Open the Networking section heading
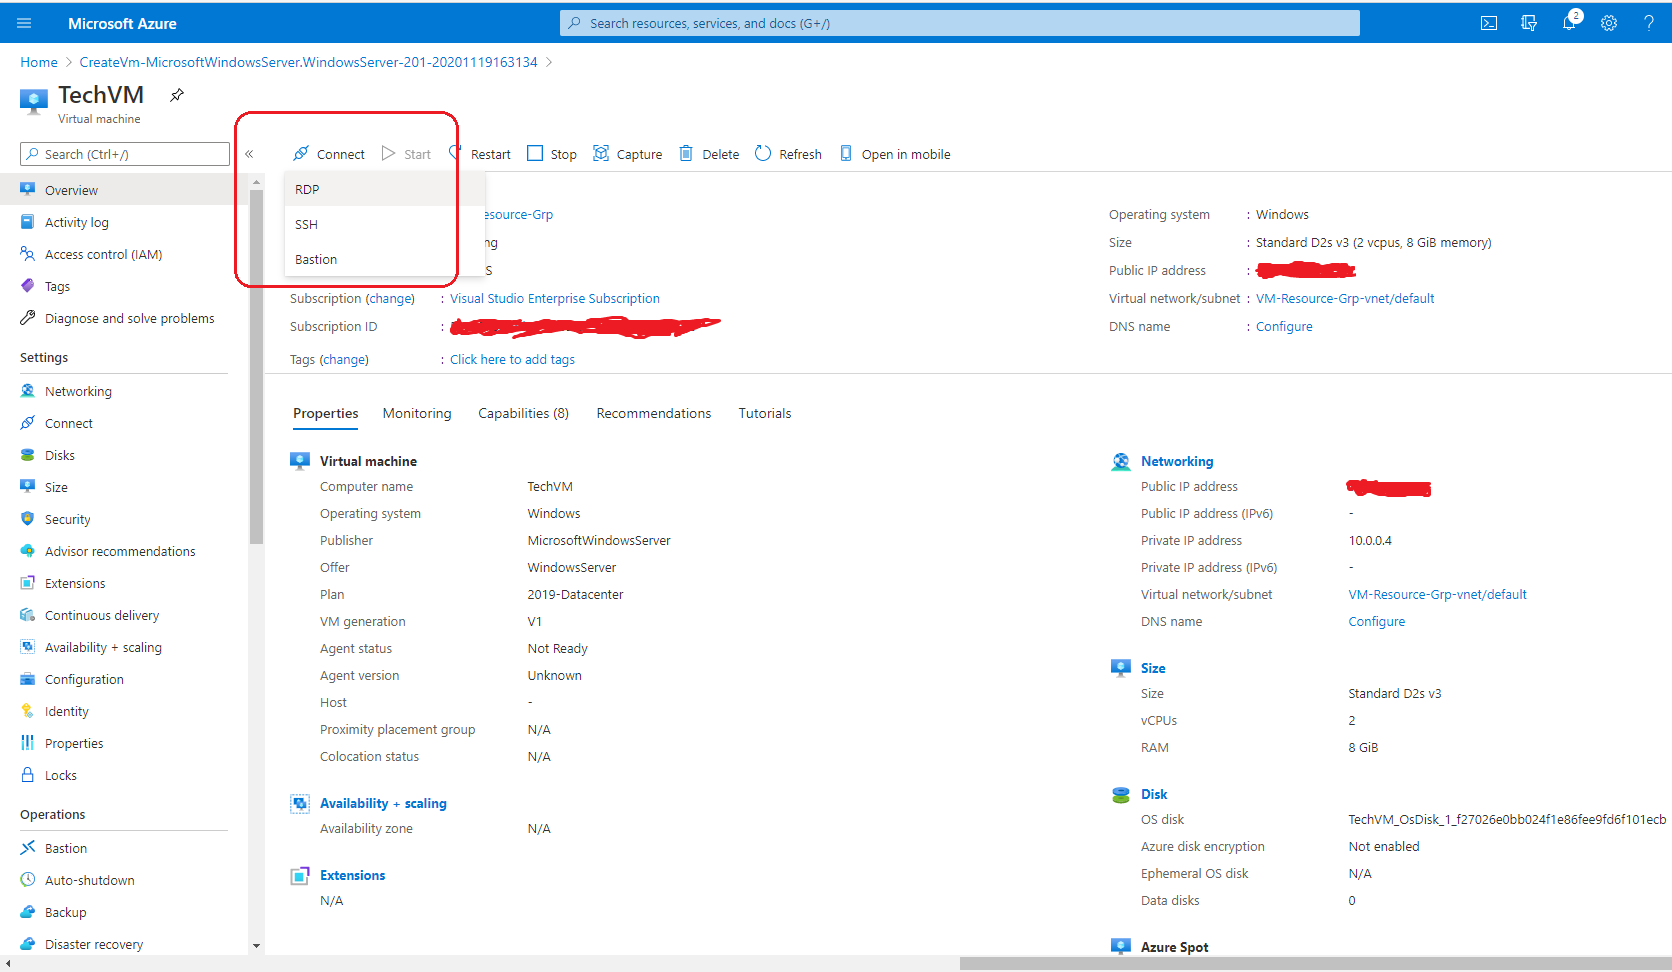Screen dimensions: 1672x972 (1177, 461)
